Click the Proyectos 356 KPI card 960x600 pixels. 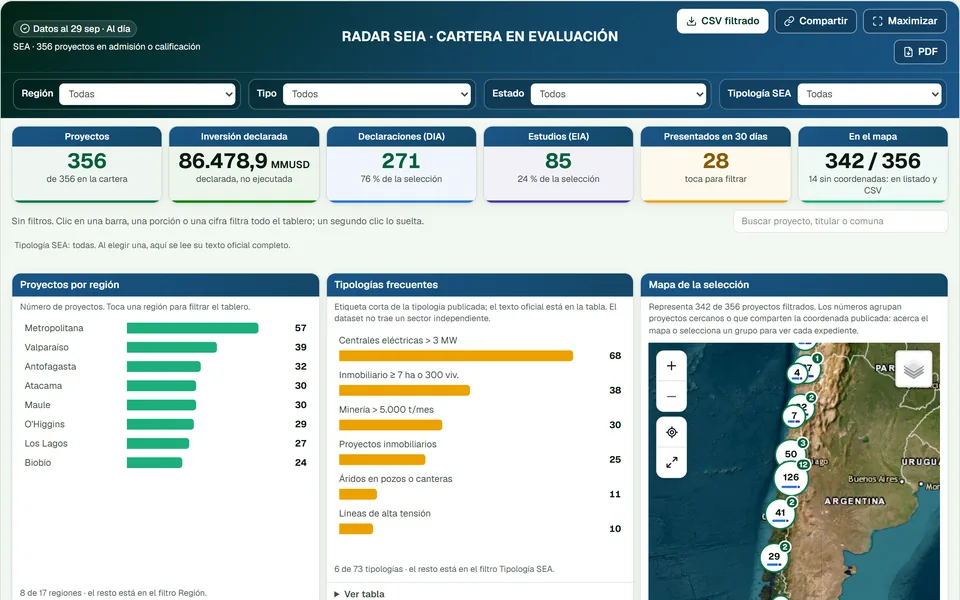coord(87,164)
